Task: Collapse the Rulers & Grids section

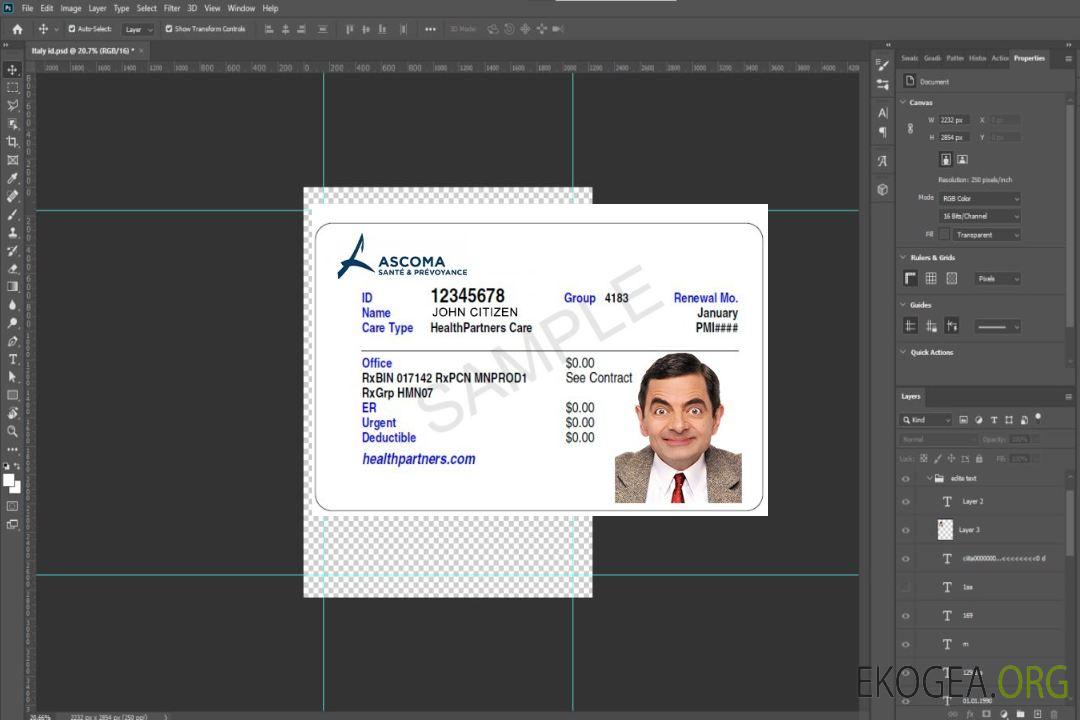Action: [x=905, y=258]
